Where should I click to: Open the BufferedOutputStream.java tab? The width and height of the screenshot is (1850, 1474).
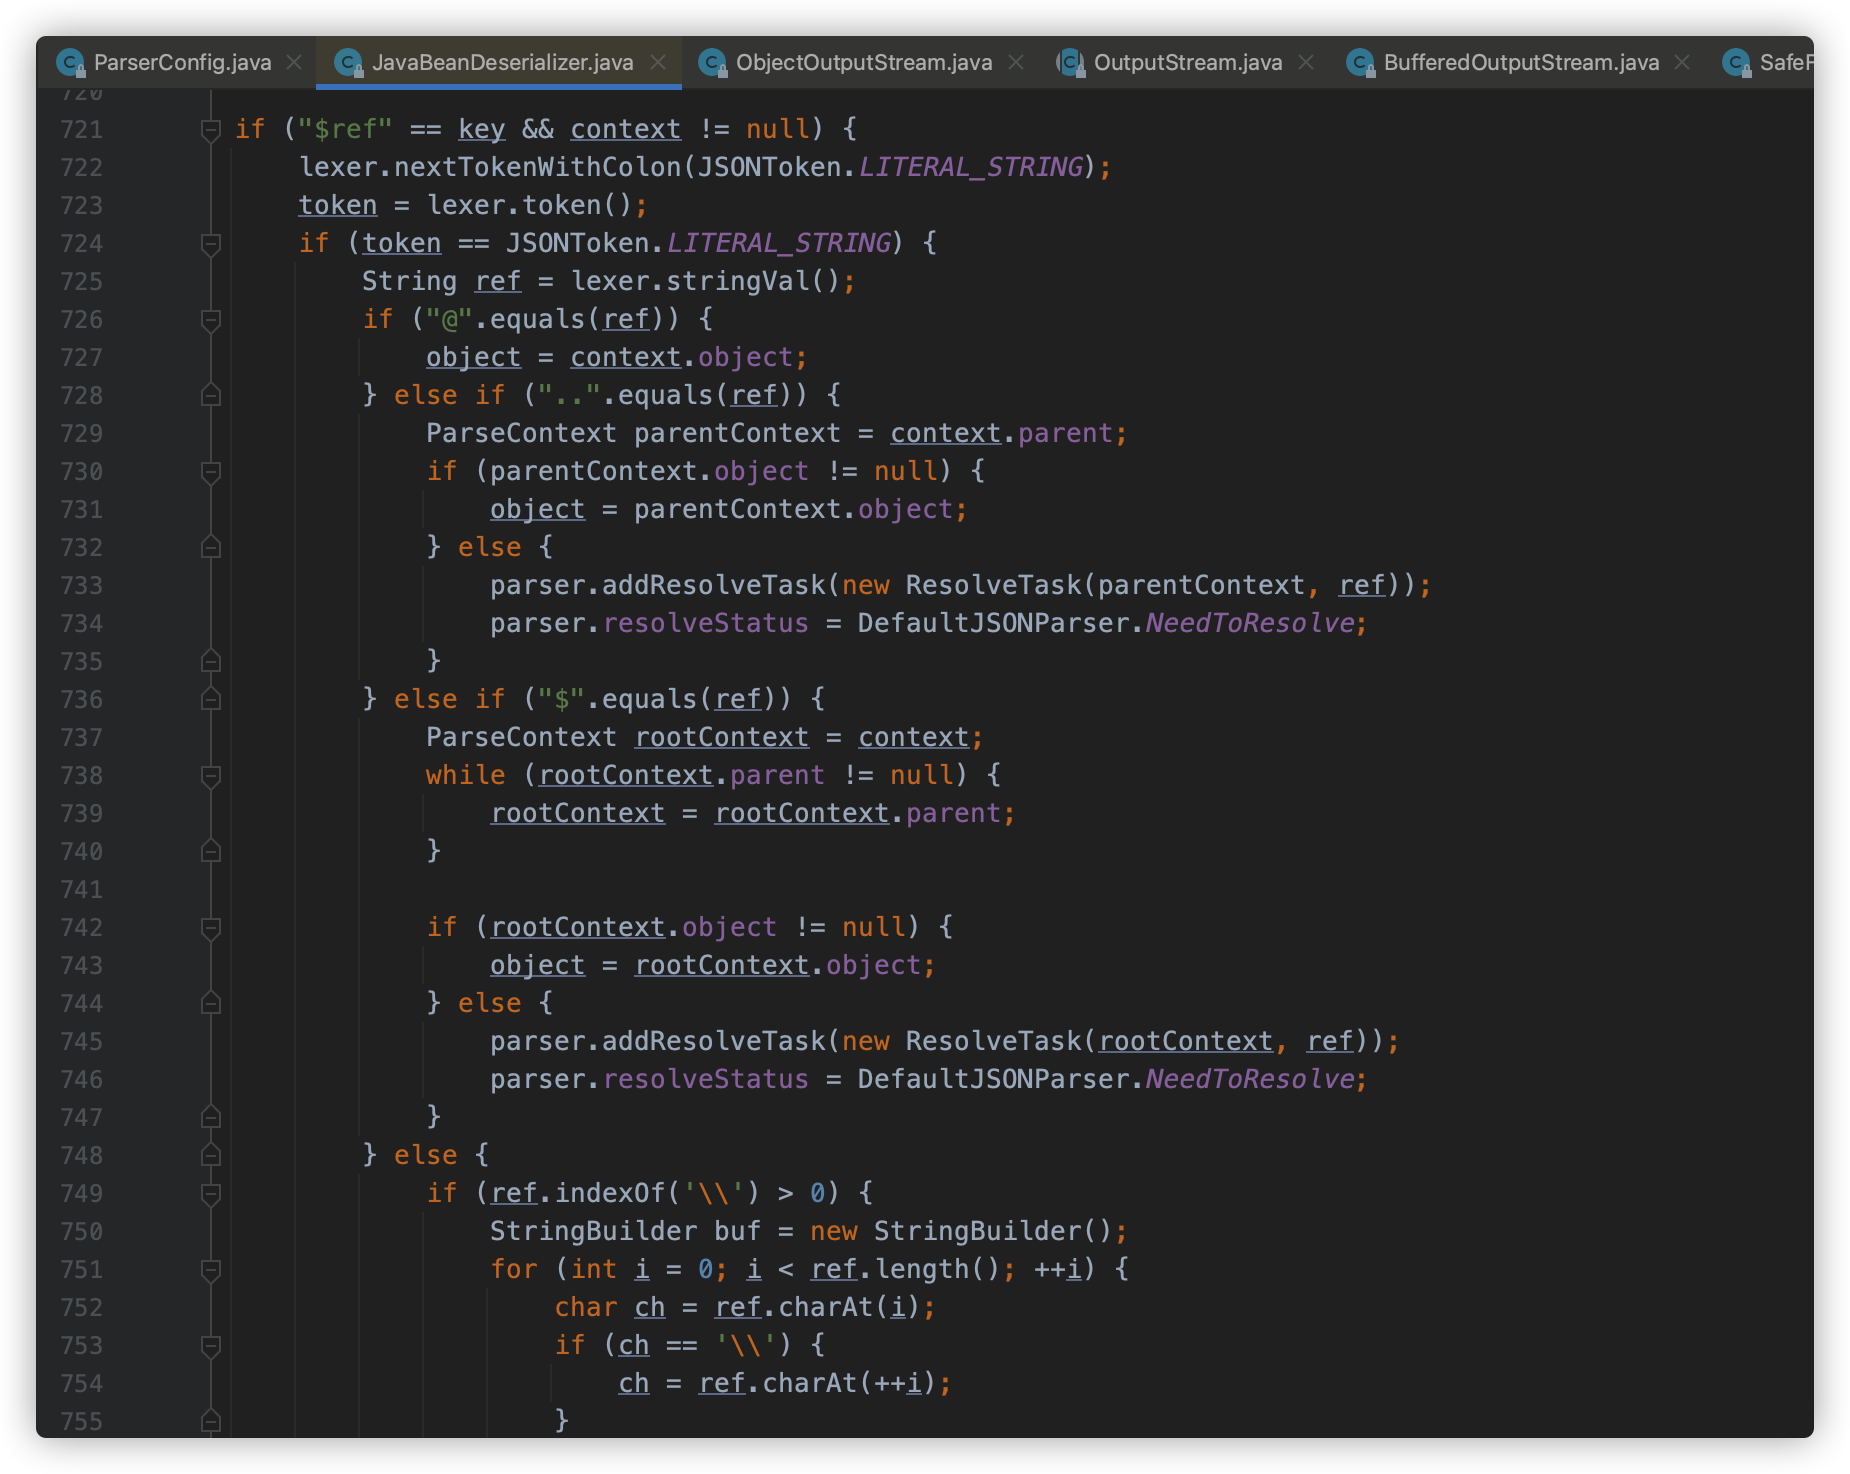[x=1521, y=62]
